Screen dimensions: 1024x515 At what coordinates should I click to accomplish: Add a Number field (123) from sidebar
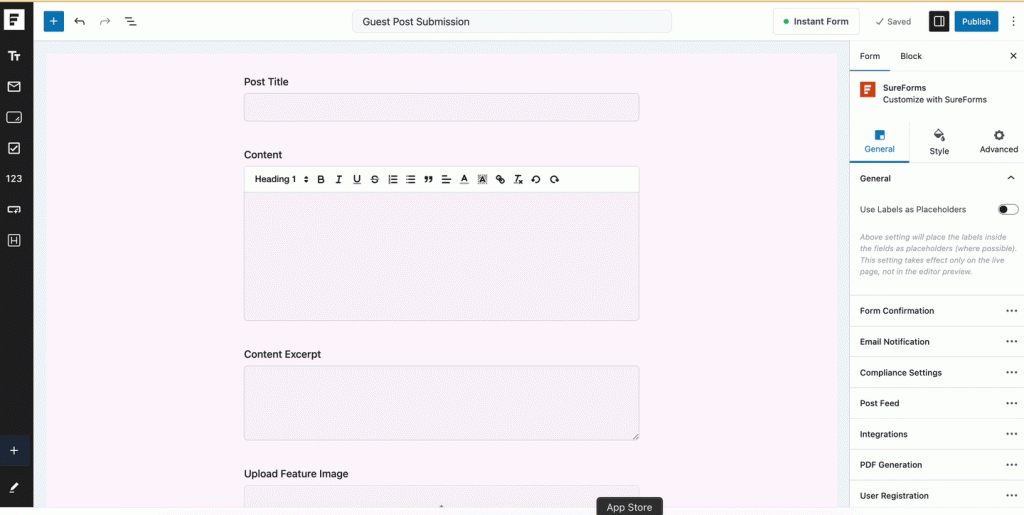tap(14, 178)
